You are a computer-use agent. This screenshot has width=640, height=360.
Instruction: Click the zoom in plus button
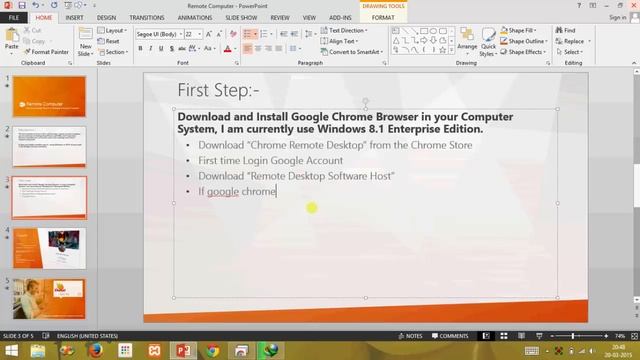click(x=606, y=336)
